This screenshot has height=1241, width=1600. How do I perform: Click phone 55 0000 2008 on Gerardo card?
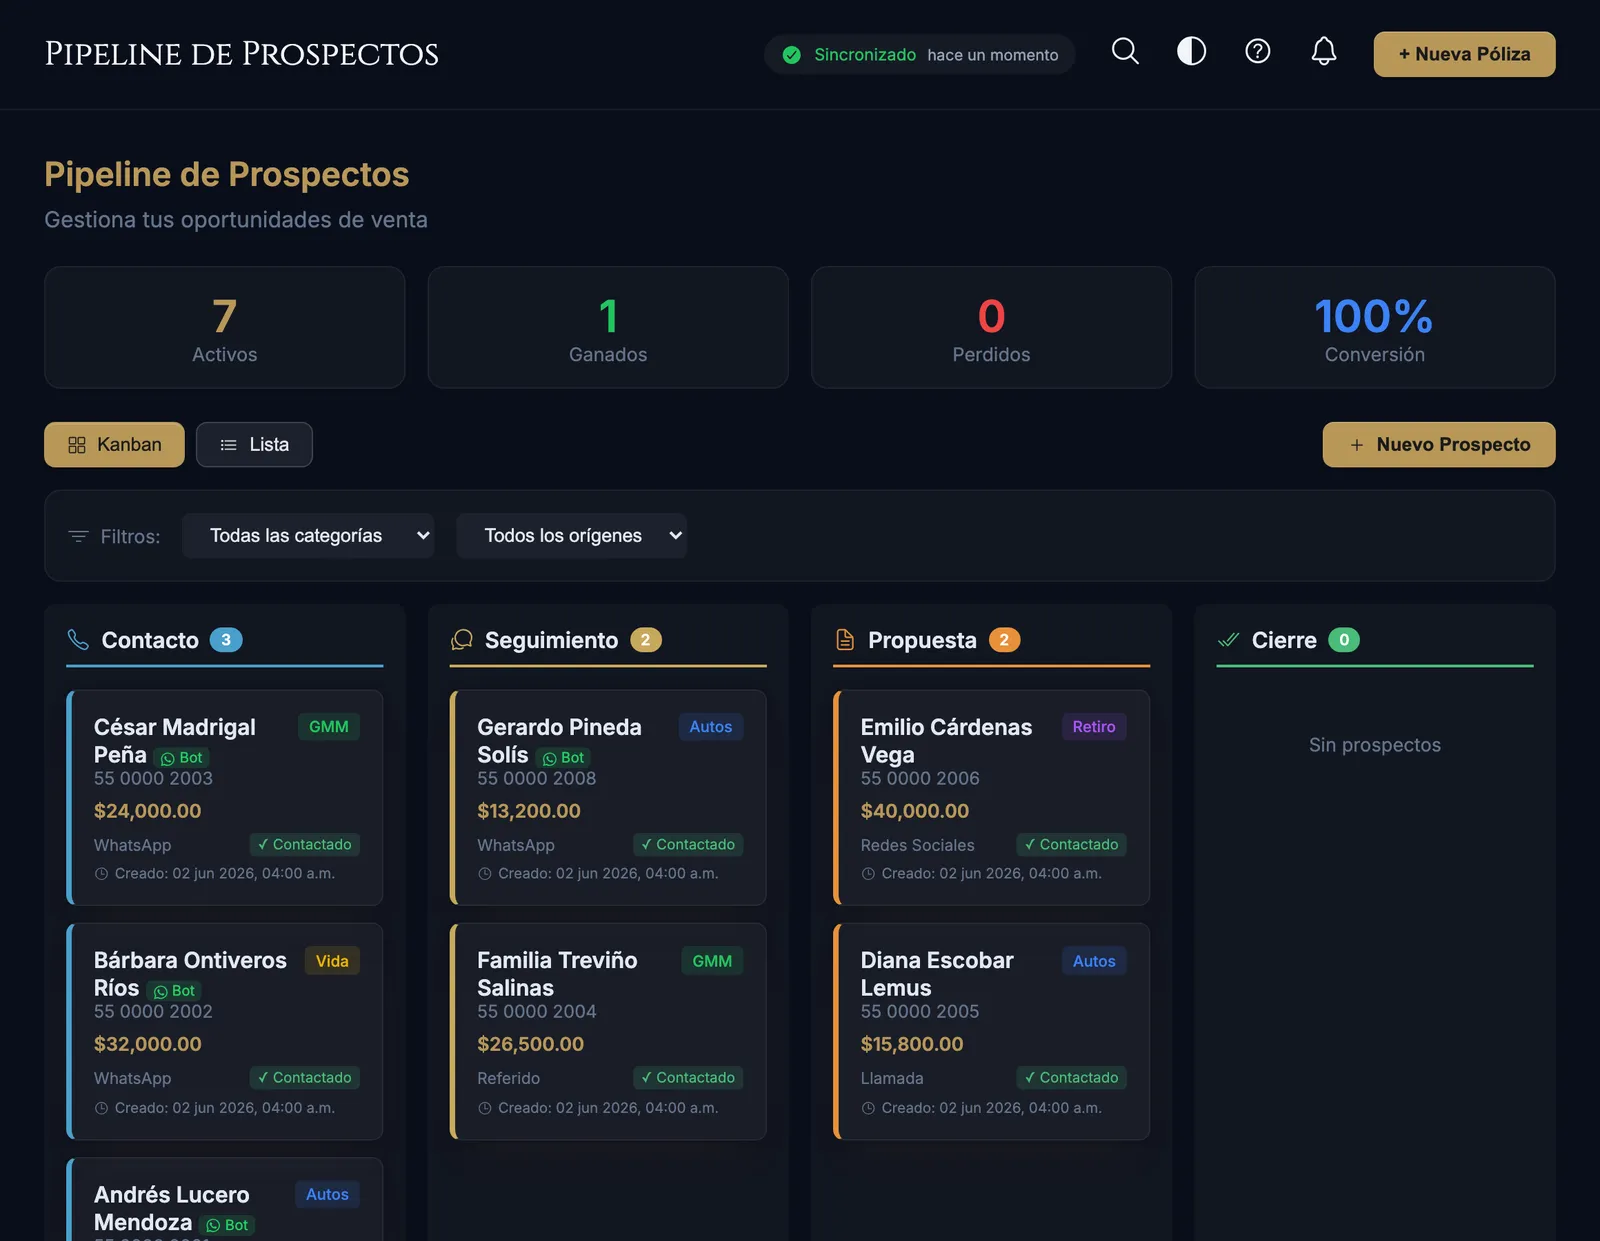[537, 778]
